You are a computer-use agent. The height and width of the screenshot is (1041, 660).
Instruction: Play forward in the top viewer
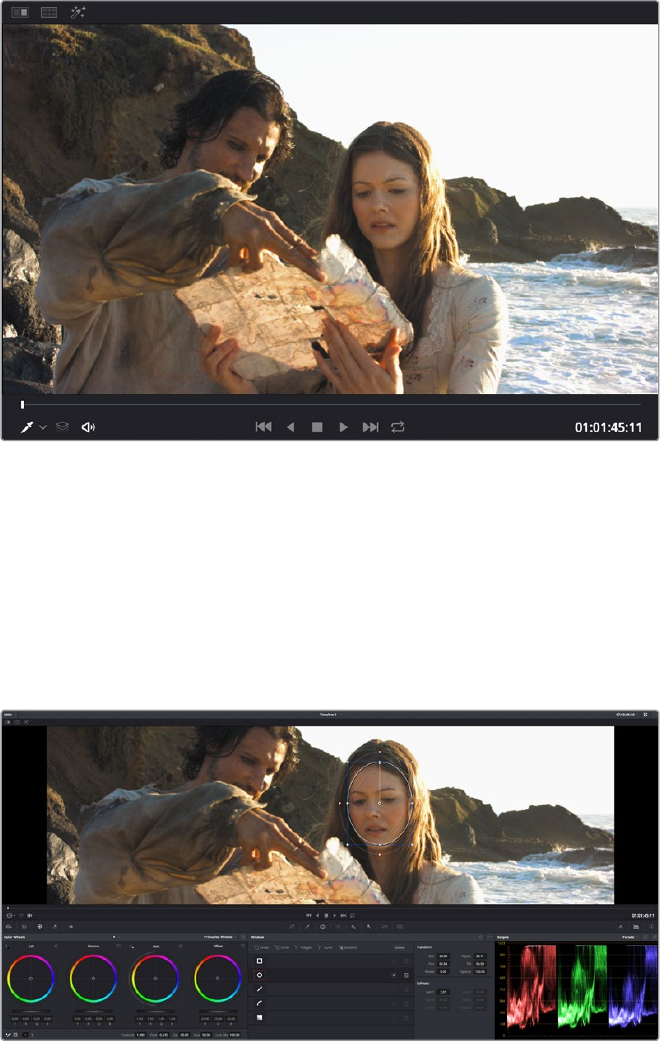tap(343, 427)
